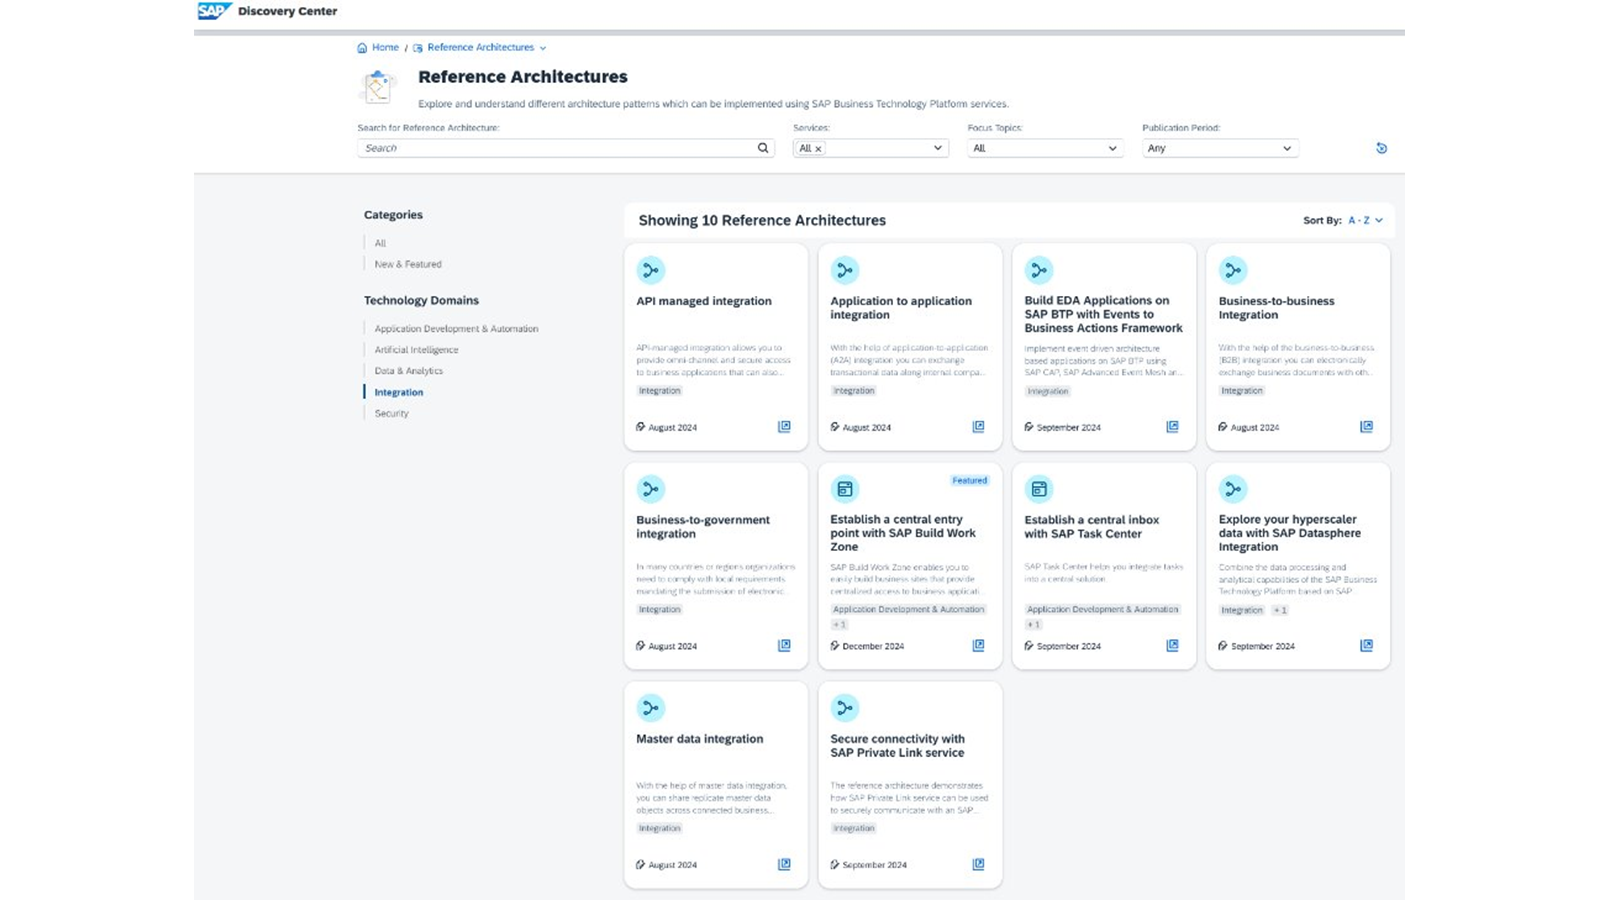Click open icon on Build EDA Applications card

pos(1172,427)
